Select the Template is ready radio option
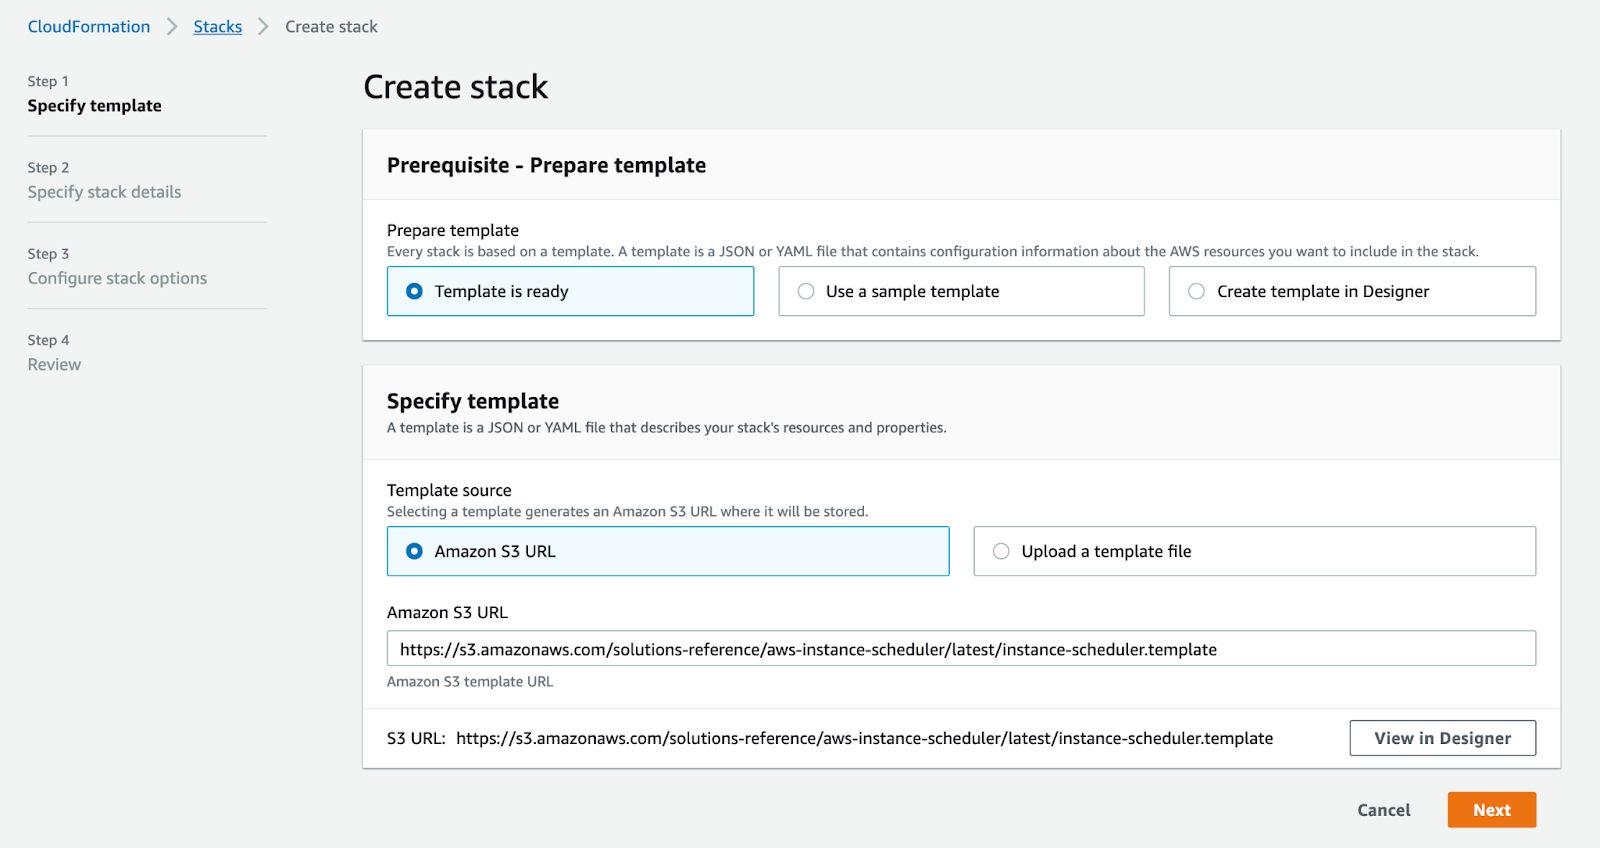 pyautogui.click(x=570, y=291)
